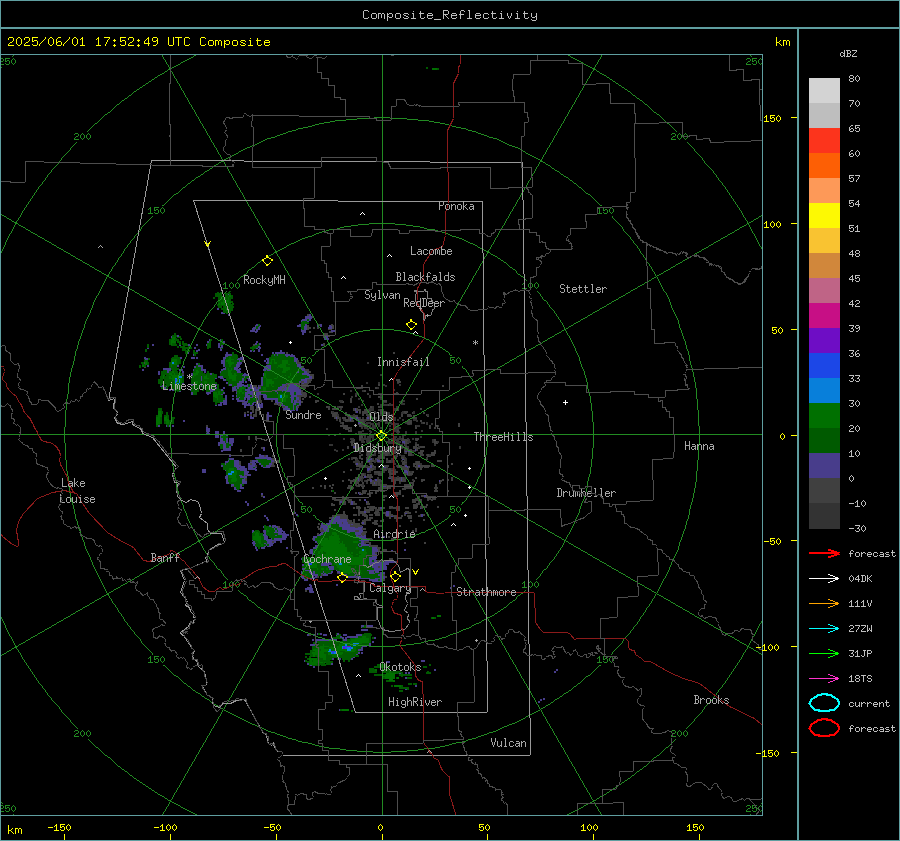The height and width of the screenshot is (841, 900).
Task: Click the HighRiver city label
Action: click(x=415, y=702)
